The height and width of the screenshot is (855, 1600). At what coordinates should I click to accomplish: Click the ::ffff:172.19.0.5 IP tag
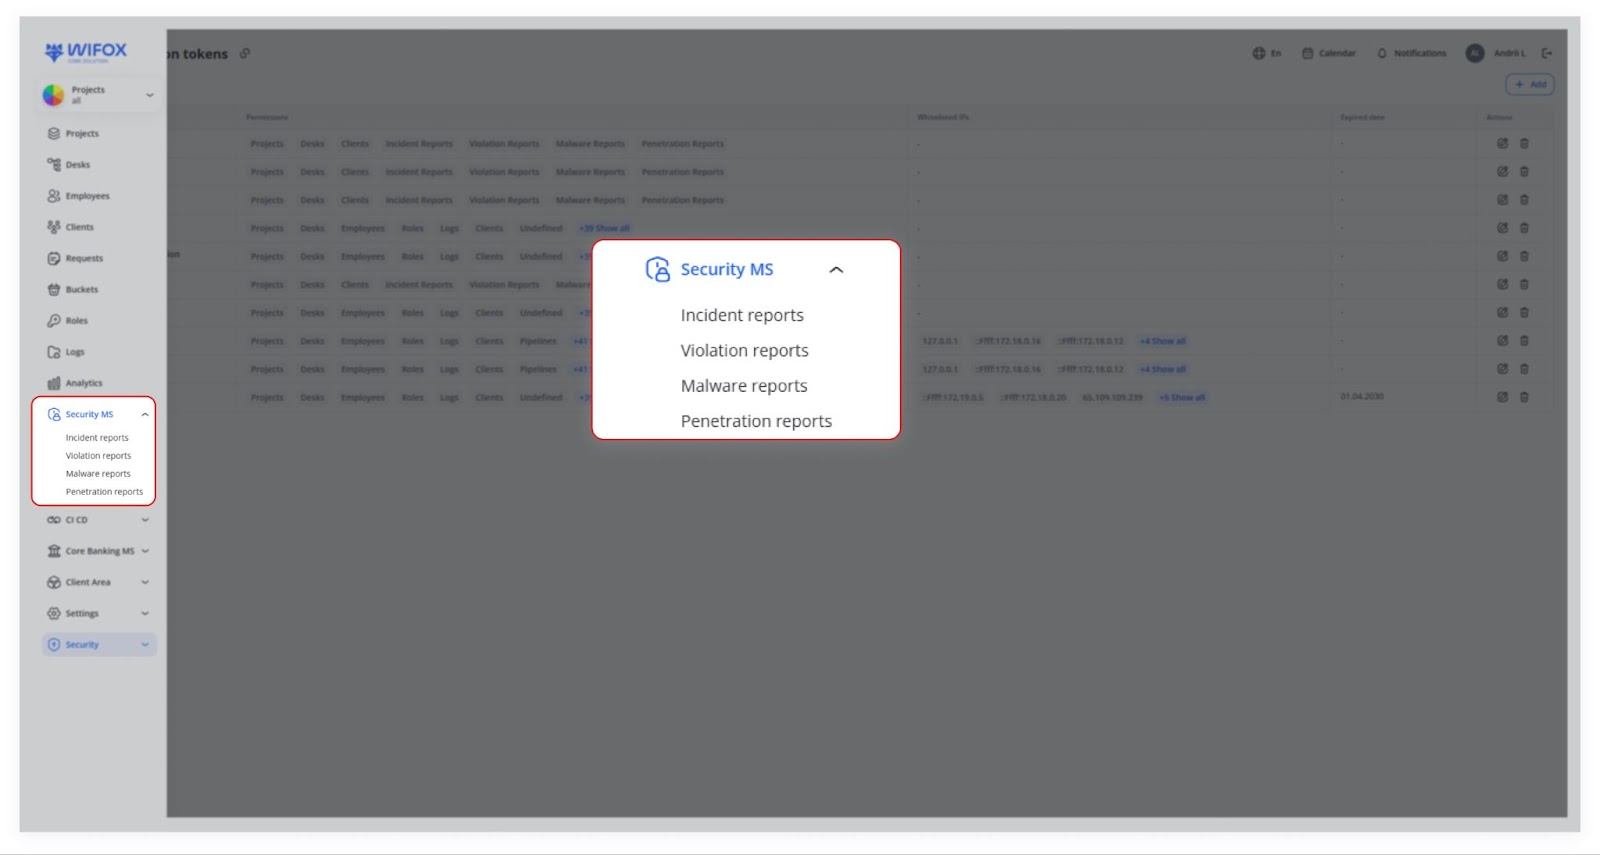[x=953, y=397]
